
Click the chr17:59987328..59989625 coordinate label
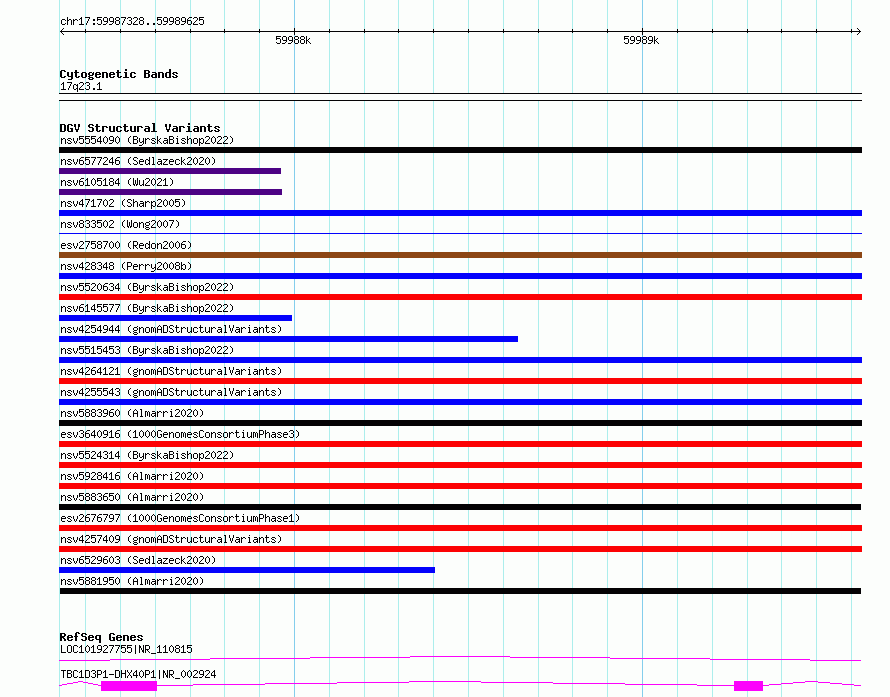tap(132, 22)
